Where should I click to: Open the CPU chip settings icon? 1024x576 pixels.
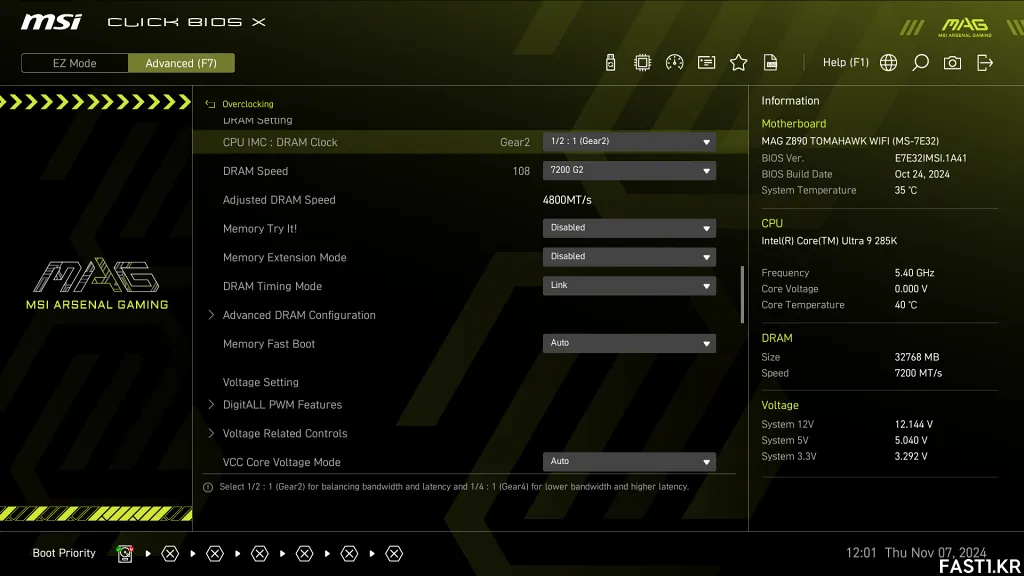click(643, 63)
